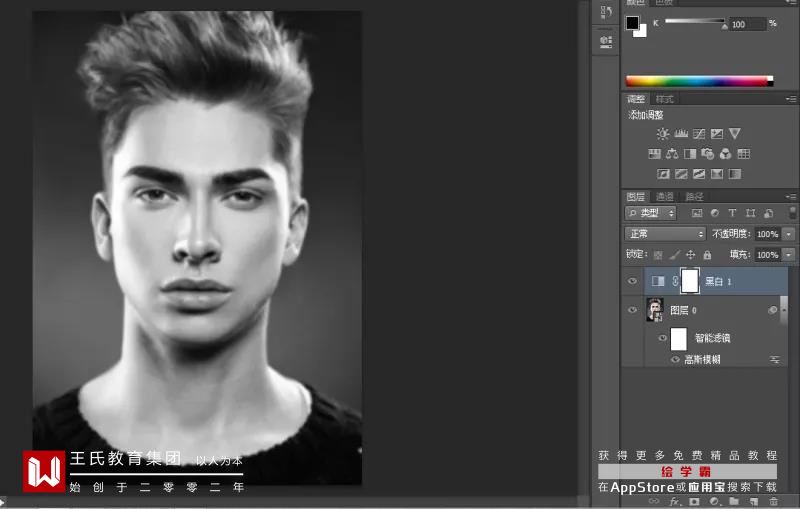The image size is (800, 509).
Task: Click the black foreground color swatch
Action: [632, 22]
